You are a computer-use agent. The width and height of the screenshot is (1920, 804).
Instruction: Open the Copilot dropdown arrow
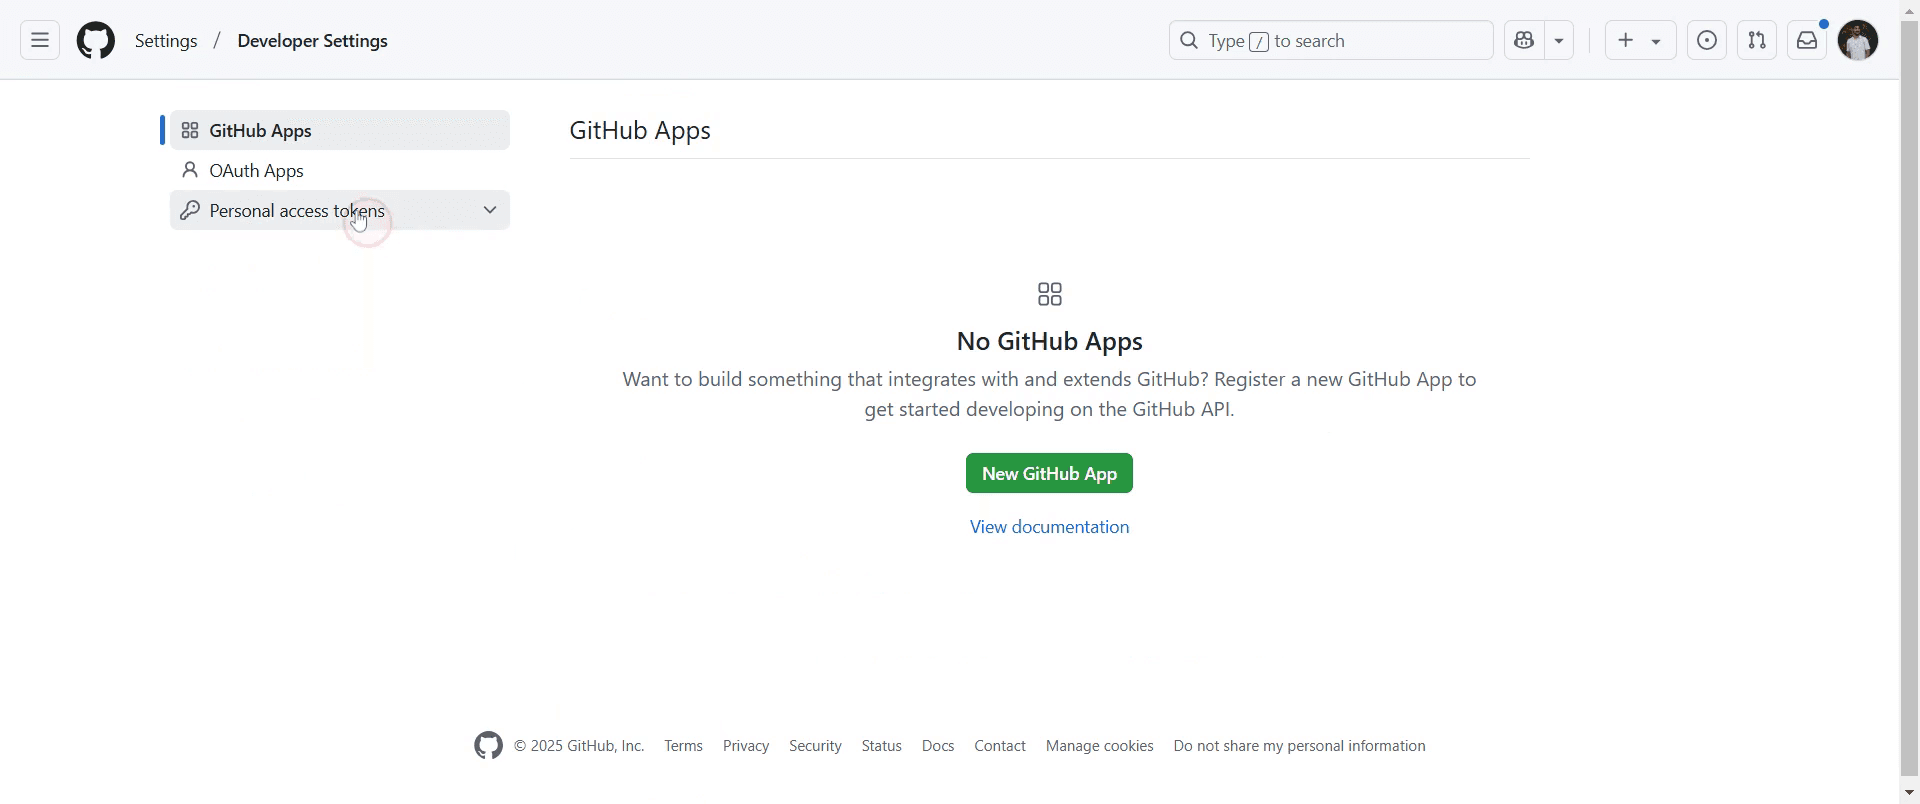[1559, 41]
